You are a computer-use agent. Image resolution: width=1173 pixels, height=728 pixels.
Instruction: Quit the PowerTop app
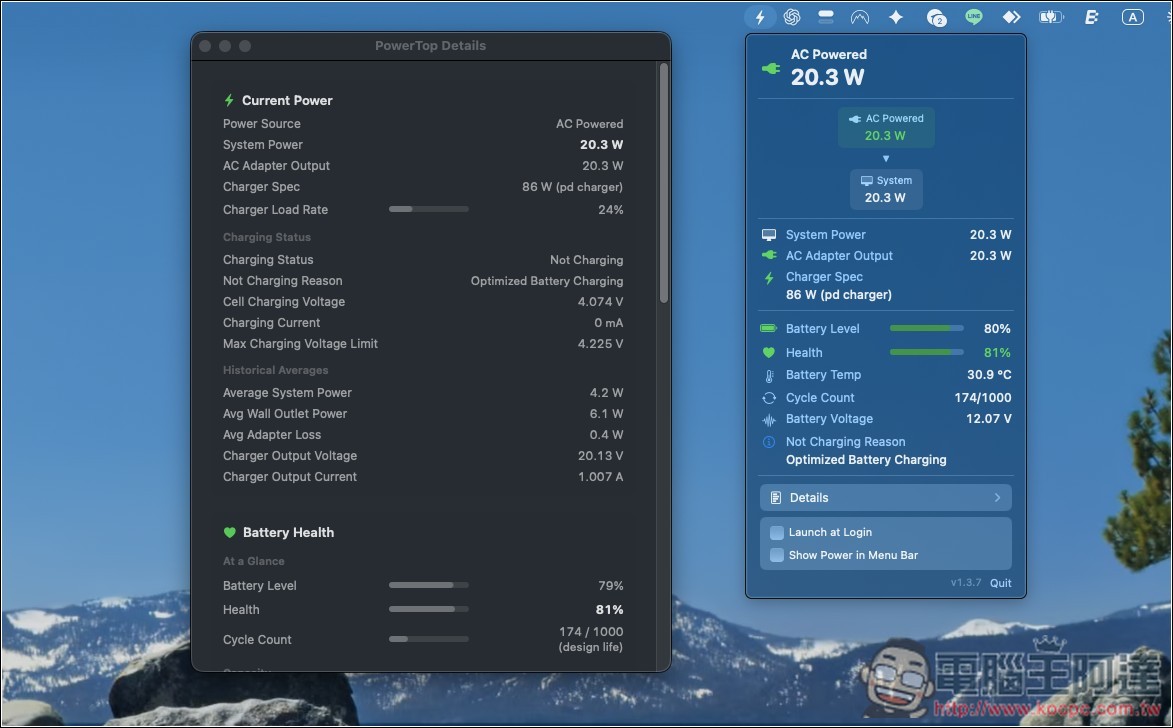[x=1000, y=583]
